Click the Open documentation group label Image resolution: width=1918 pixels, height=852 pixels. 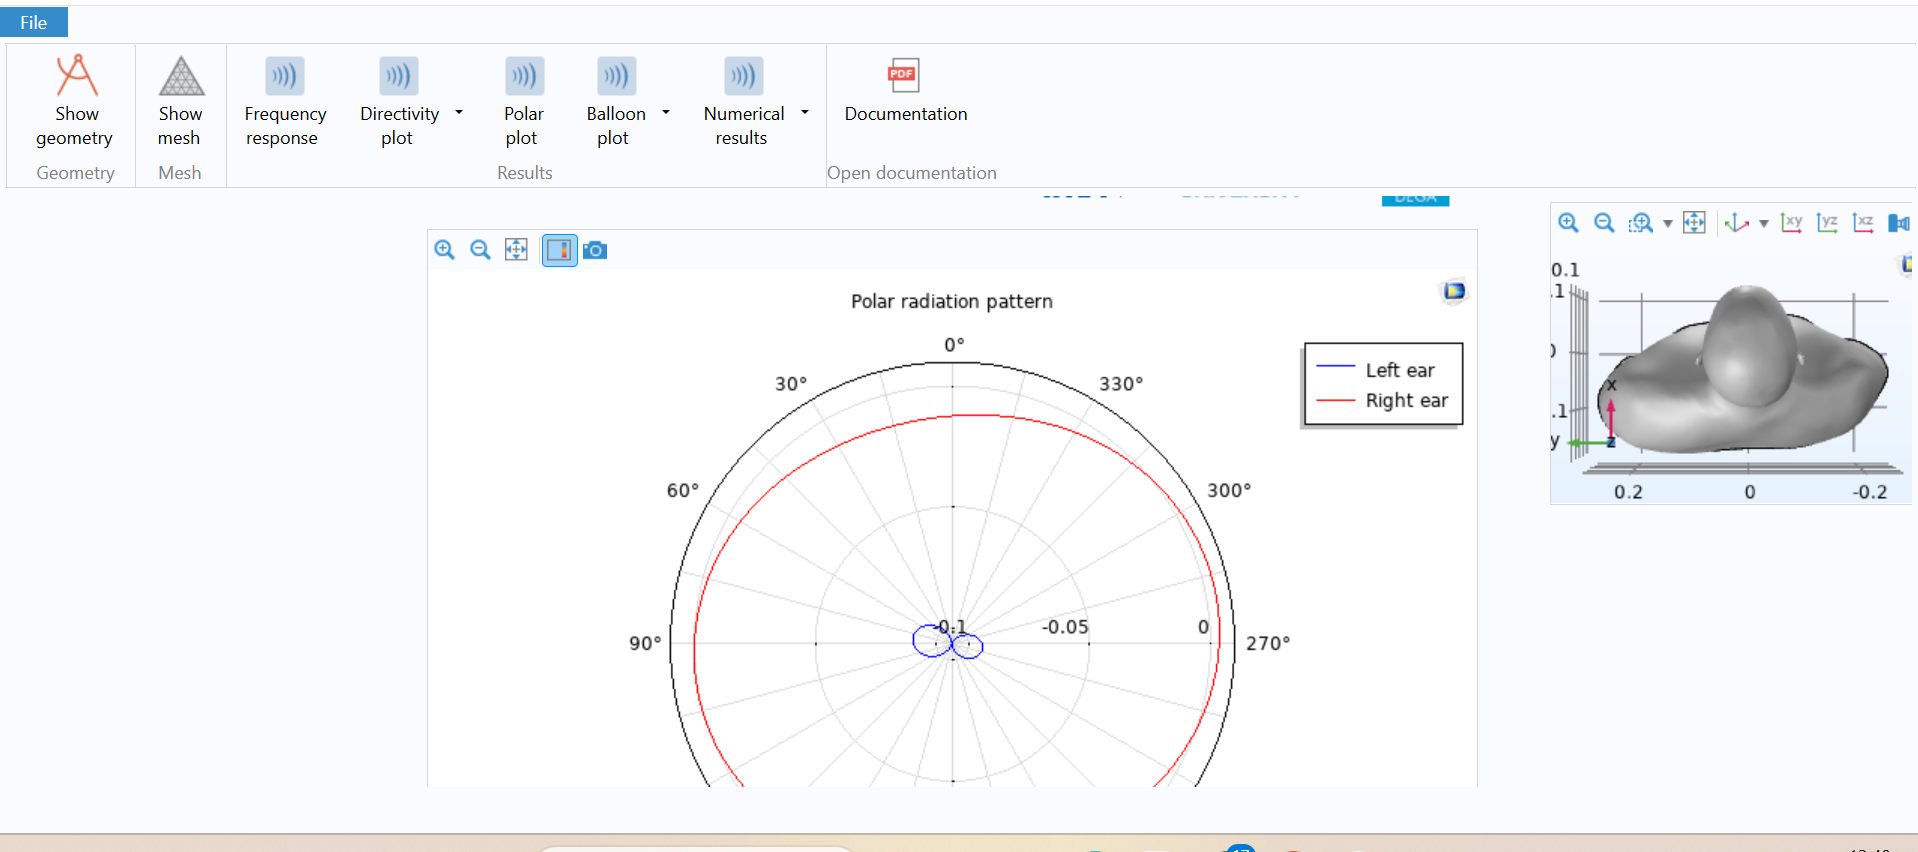(x=911, y=173)
